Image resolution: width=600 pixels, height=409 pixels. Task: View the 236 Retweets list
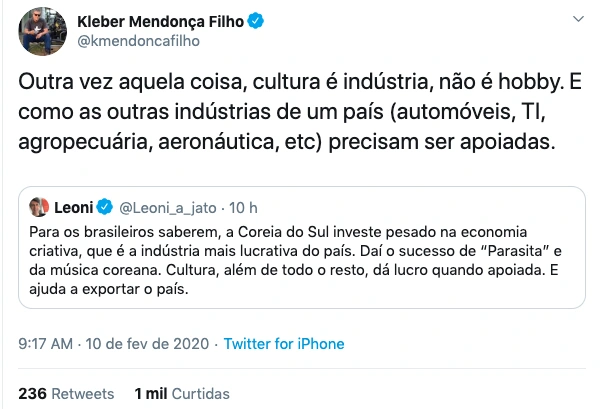tap(66, 393)
